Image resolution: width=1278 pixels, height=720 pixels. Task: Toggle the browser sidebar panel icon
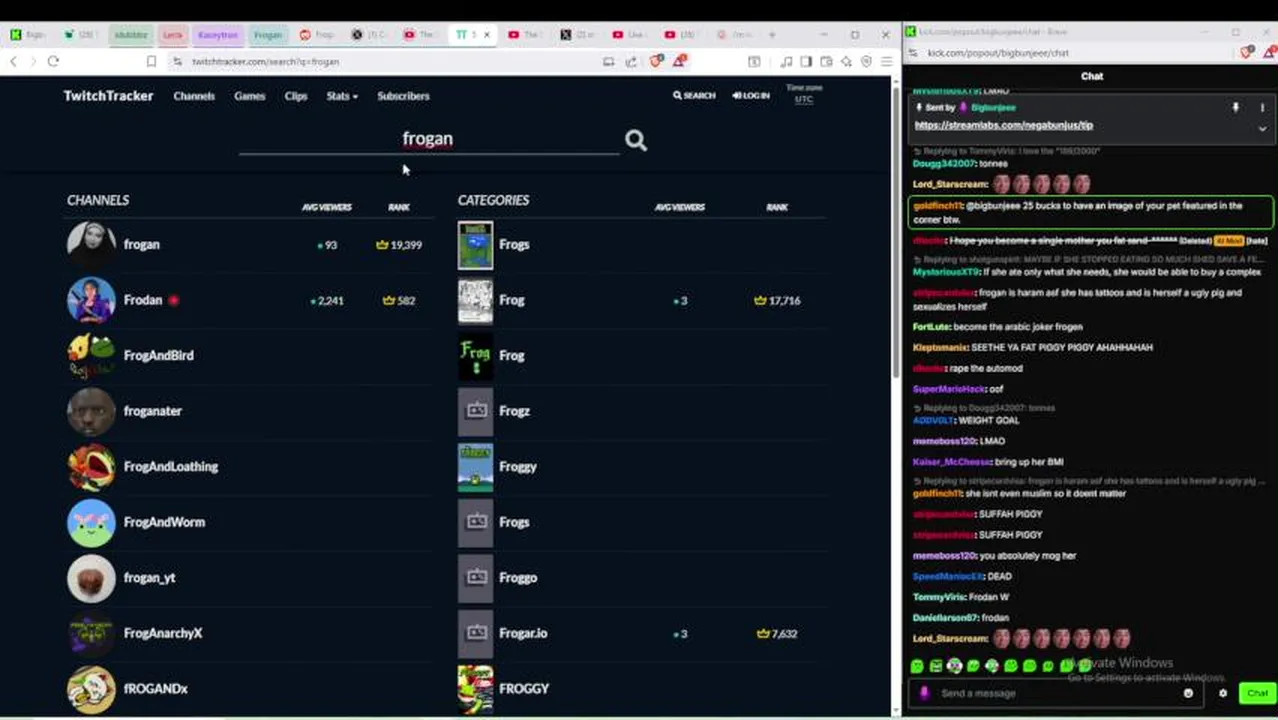[x=806, y=61]
